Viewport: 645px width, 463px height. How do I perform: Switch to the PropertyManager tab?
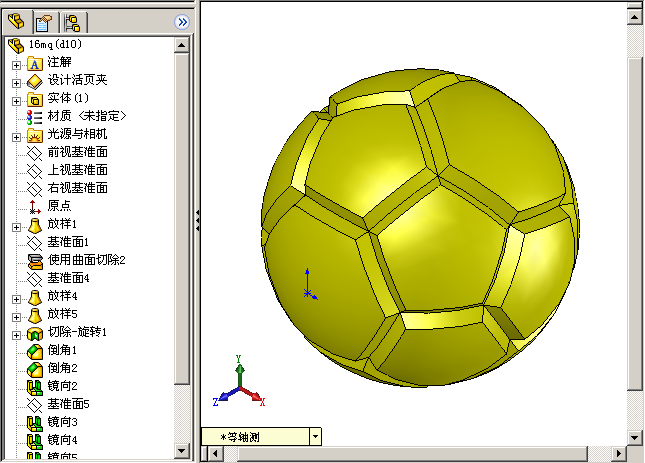click(x=44, y=22)
